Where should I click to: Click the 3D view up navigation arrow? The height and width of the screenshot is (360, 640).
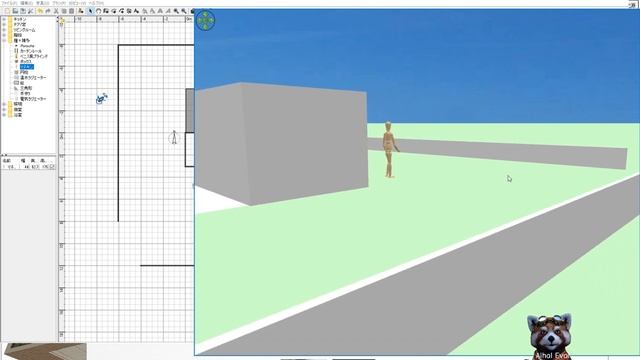click(205, 14)
